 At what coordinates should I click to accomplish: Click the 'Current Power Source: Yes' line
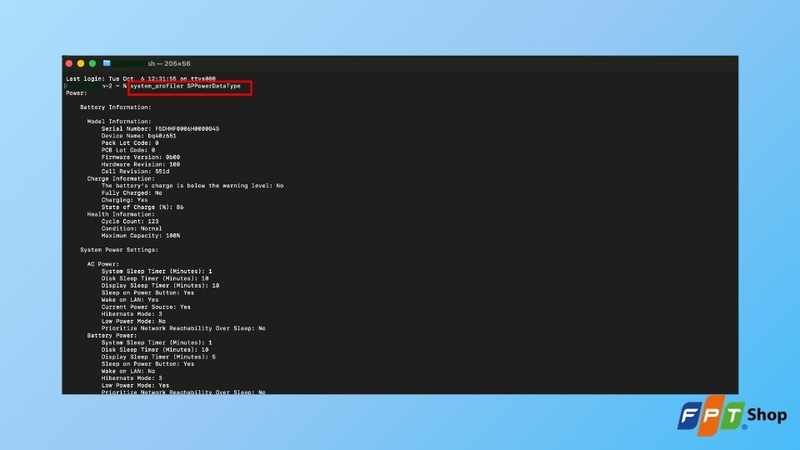(x=146, y=307)
